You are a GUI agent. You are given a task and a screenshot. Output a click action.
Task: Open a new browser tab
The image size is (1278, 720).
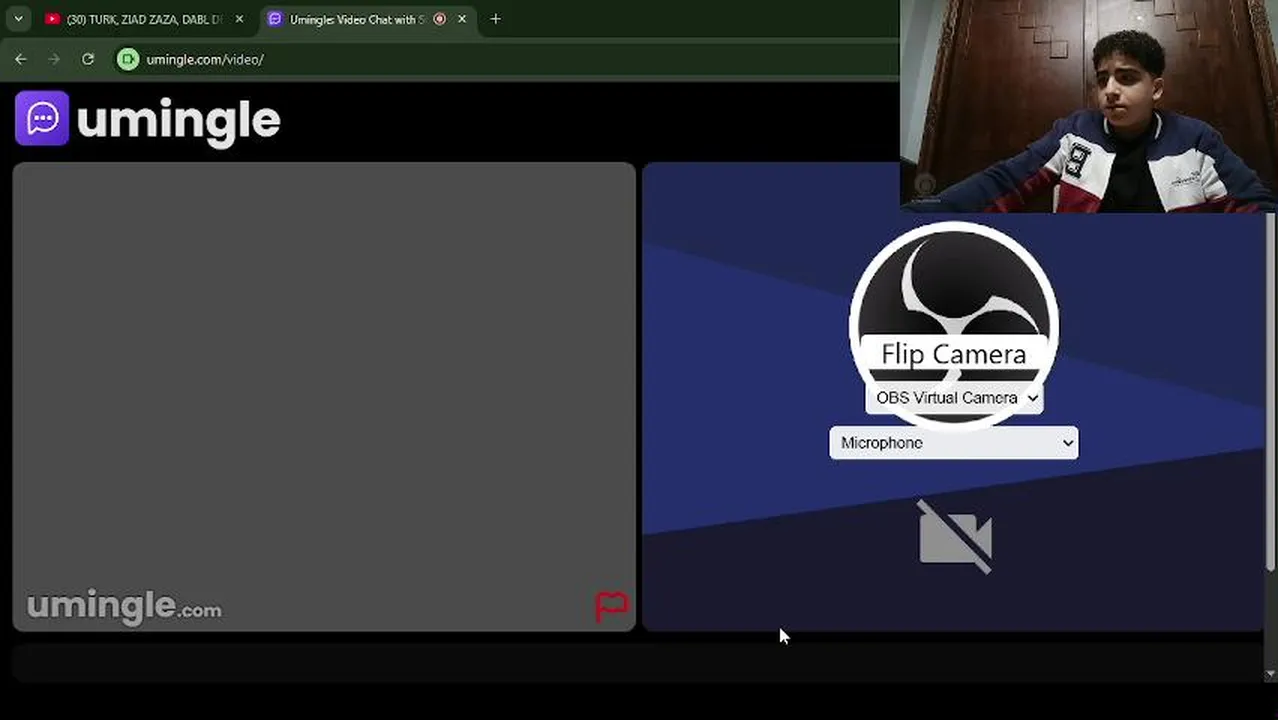495,19
